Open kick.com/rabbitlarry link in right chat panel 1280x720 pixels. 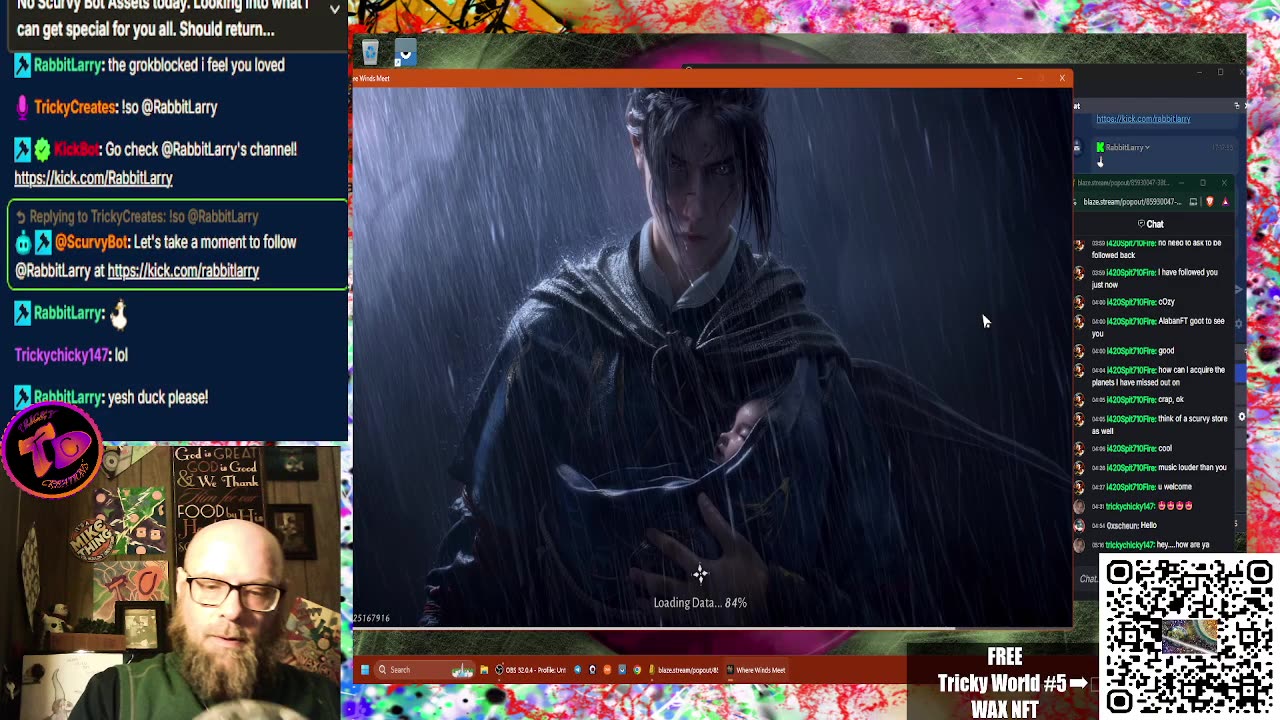point(1143,119)
